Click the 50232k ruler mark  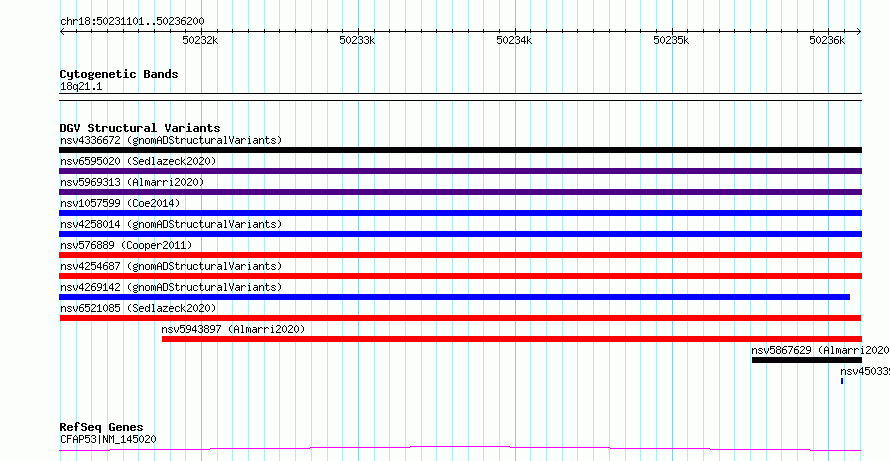[x=200, y=40]
